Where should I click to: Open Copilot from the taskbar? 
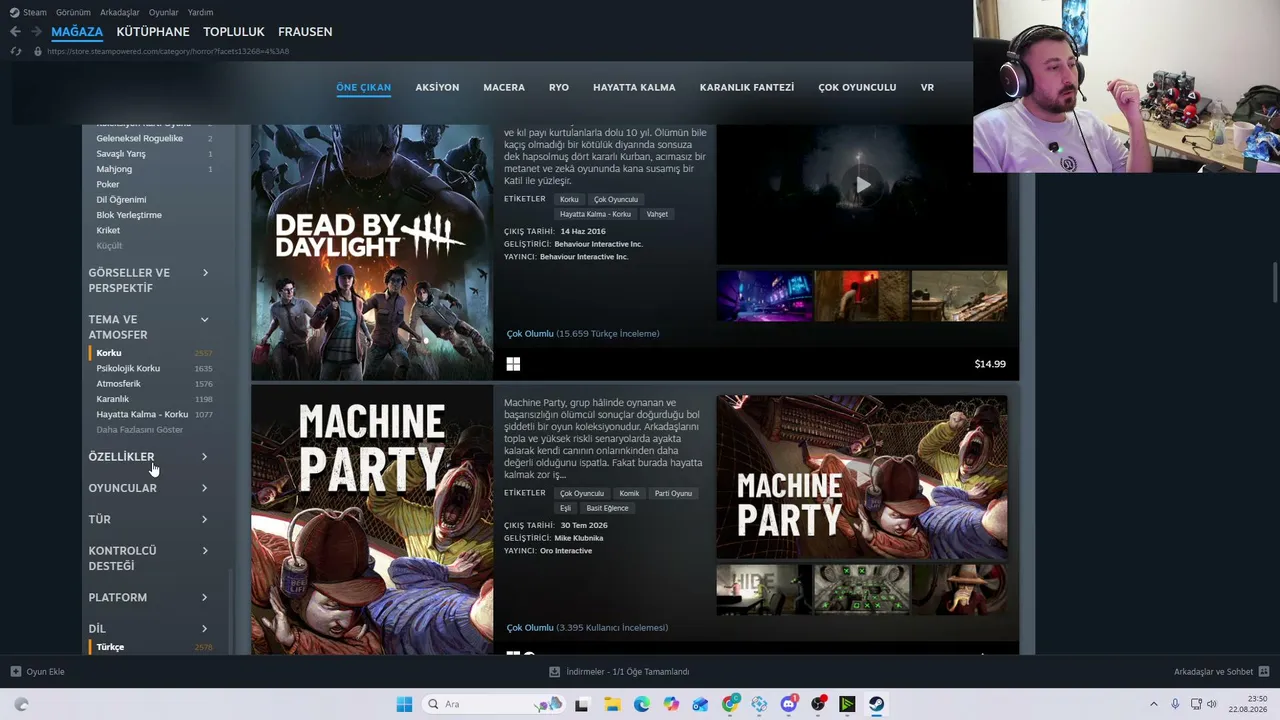click(671, 704)
